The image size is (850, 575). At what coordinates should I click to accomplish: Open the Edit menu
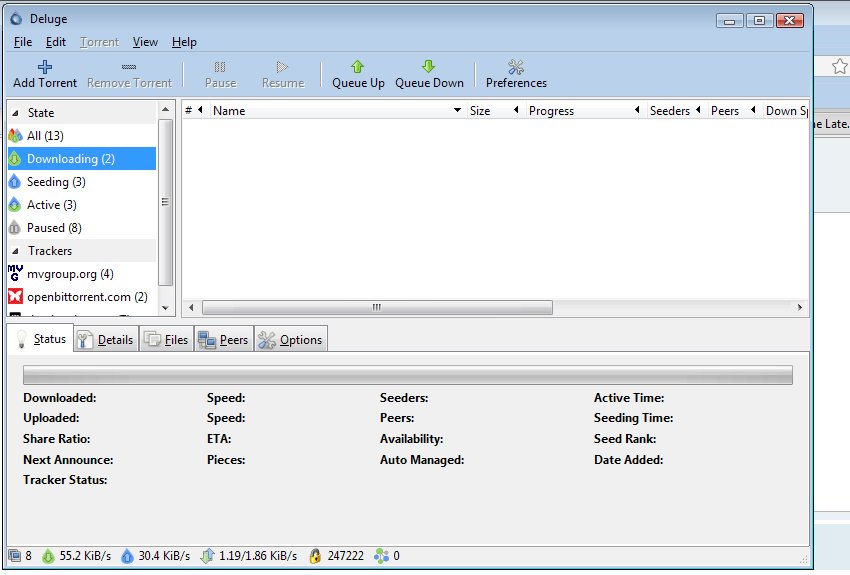pyautogui.click(x=55, y=42)
